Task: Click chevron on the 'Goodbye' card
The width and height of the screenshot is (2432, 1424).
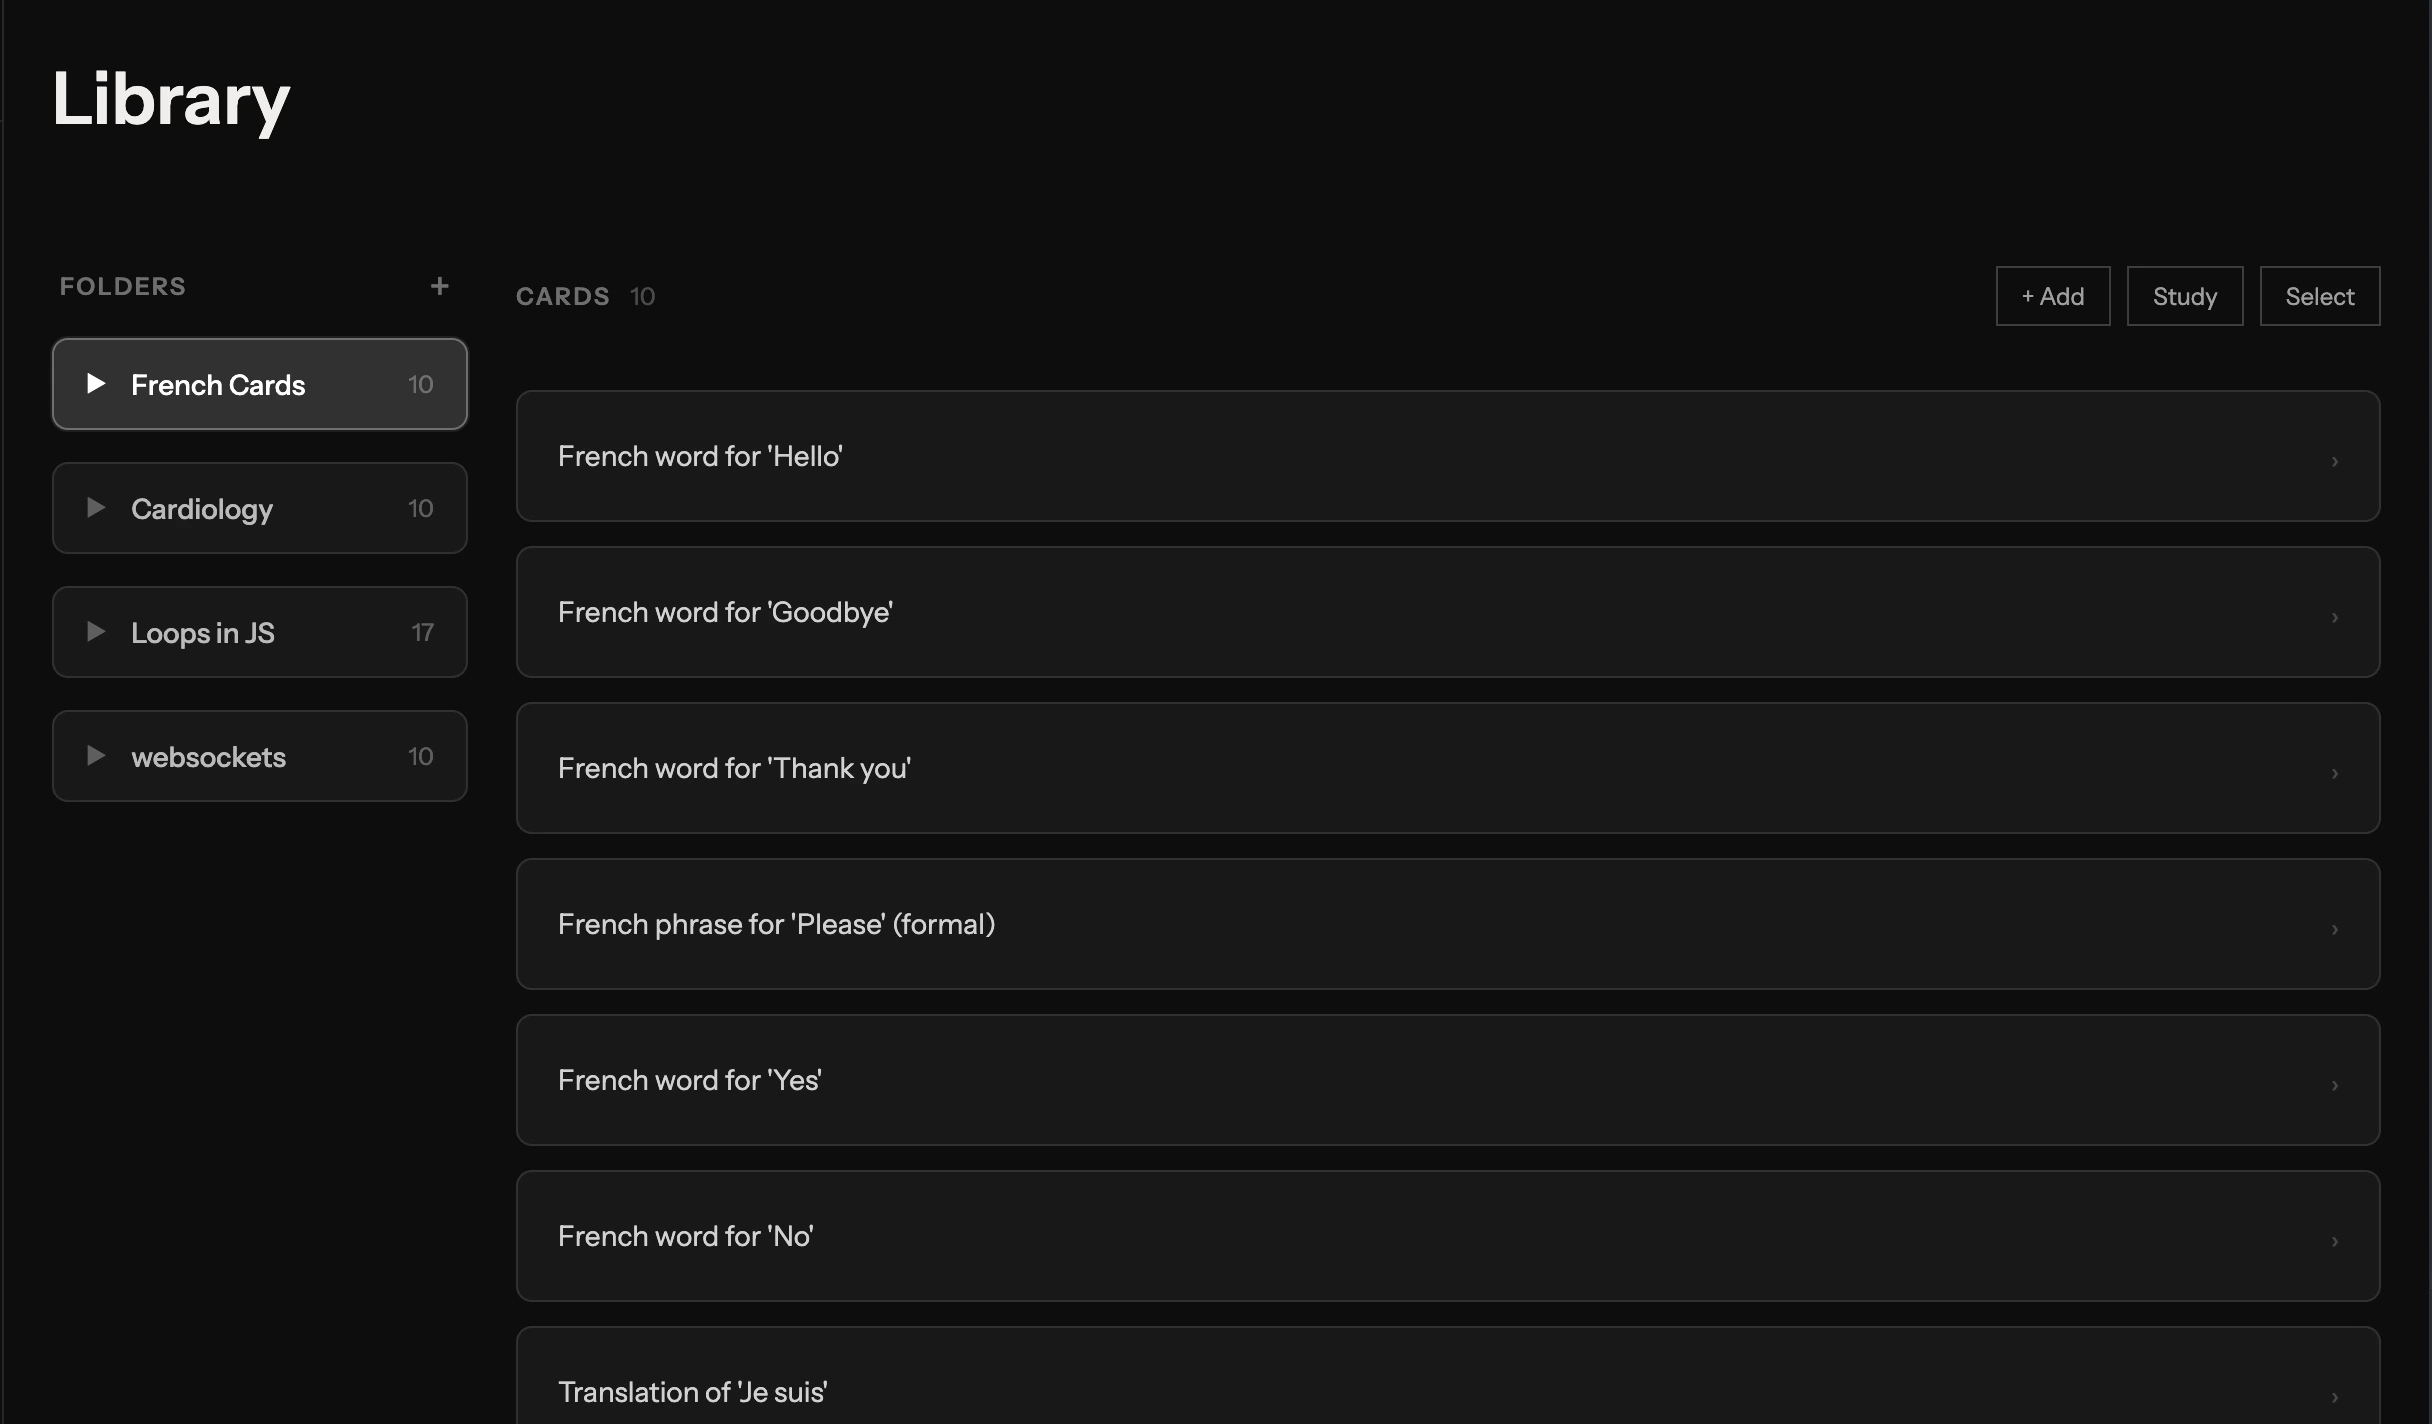Action: point(2334,617)
